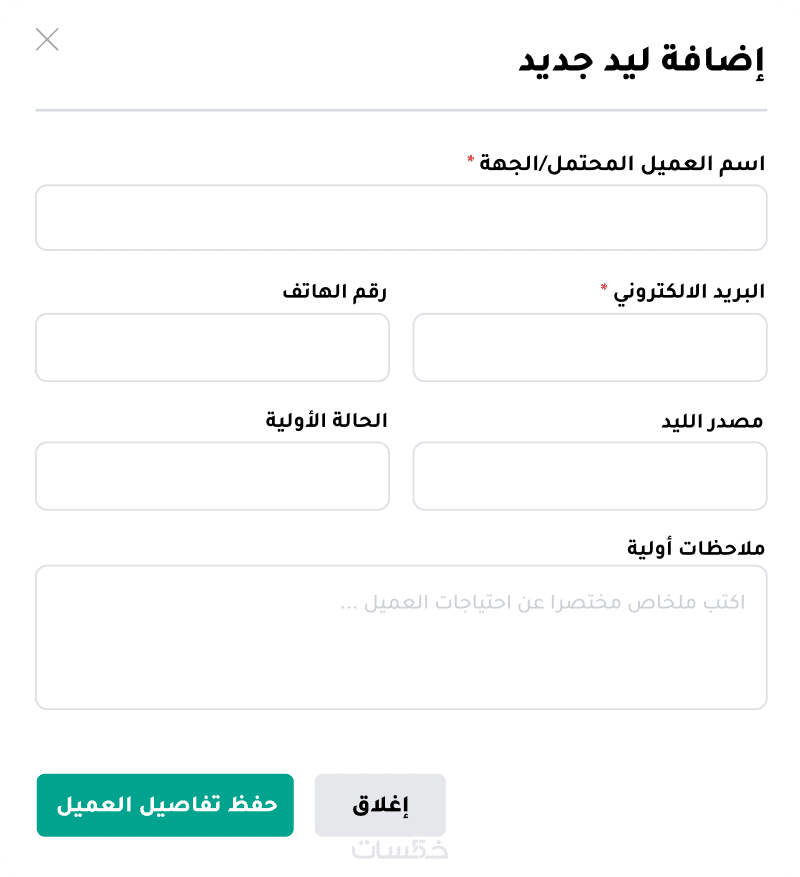Click the إضافة ليد جديد dialog title
Viewport: 800px width, 877px height.
coord(641,60)
